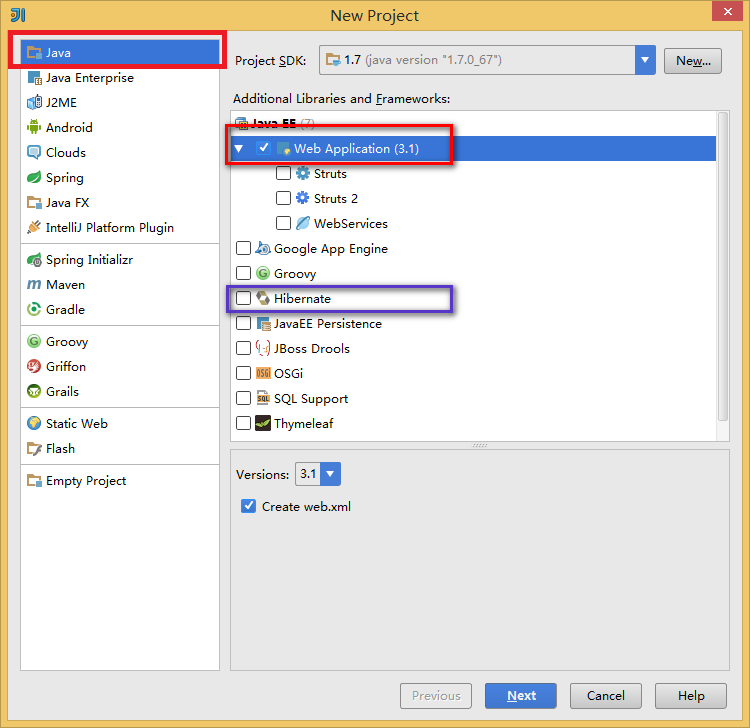Screen dimensions: 750x728
Task: Check the Groovy framework checkbox
Action: coord(243,273)
